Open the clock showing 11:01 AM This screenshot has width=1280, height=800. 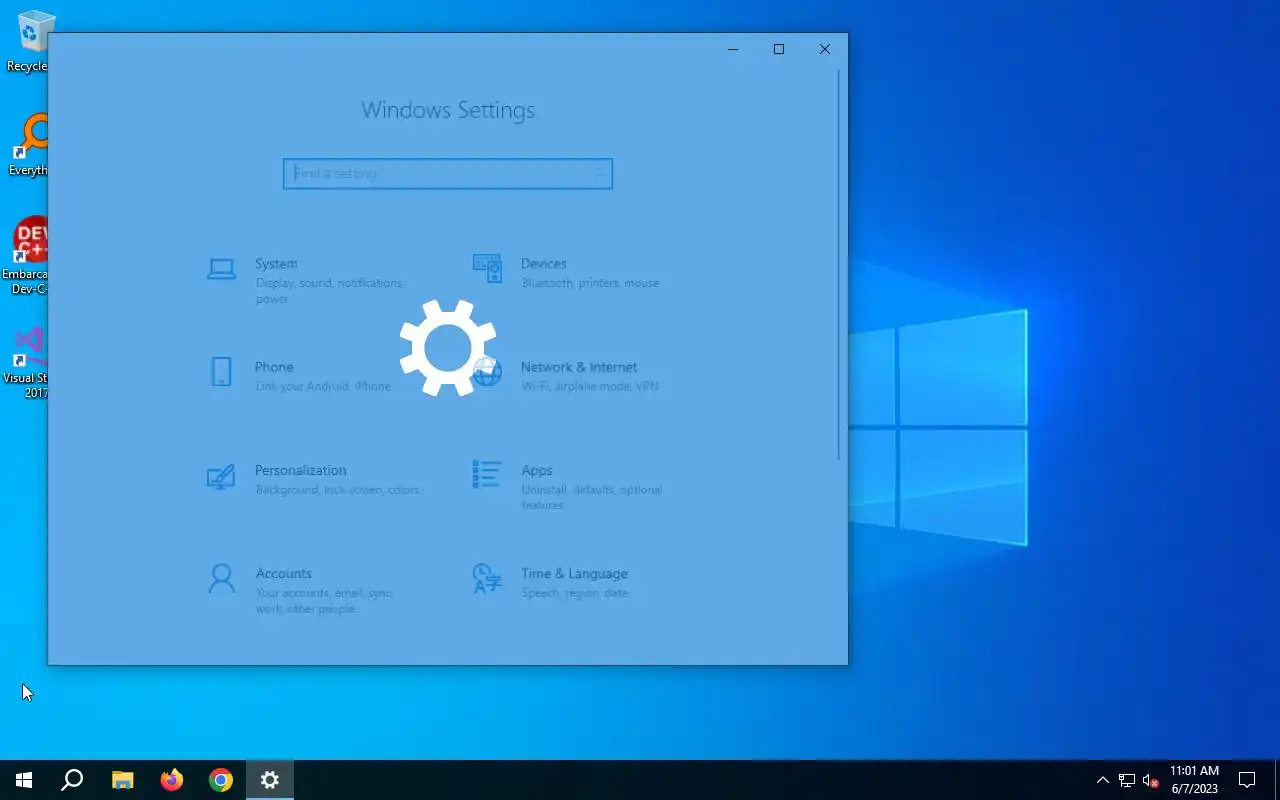[x=1195, y=780]
